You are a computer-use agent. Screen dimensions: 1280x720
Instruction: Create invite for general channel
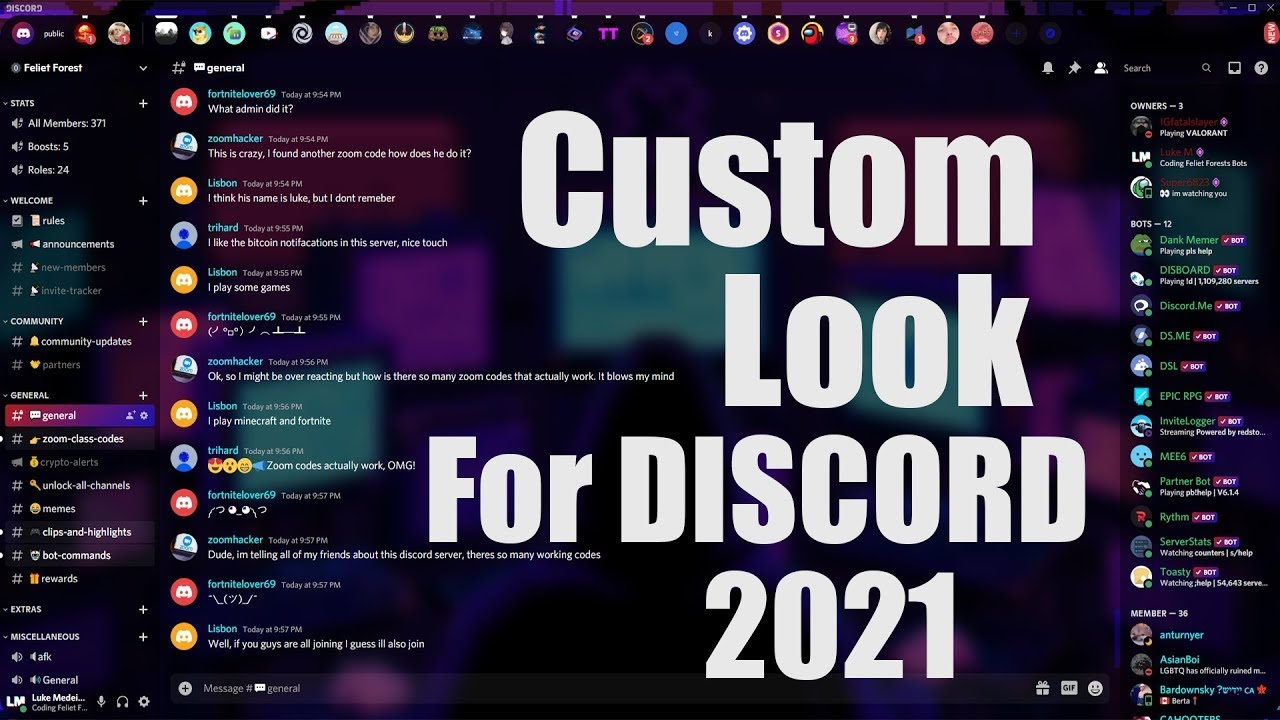tap(130, 415)
